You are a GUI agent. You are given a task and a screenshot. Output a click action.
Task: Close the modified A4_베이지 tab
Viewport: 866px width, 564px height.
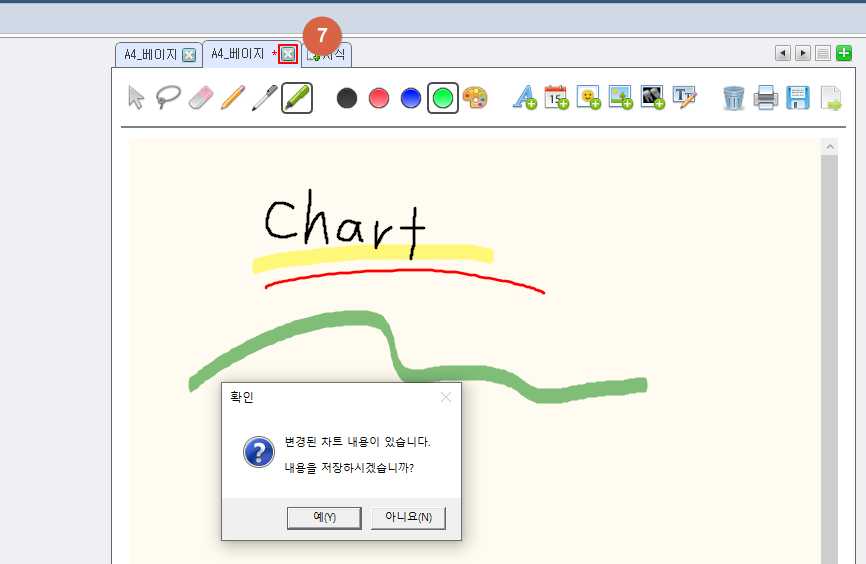288,54
